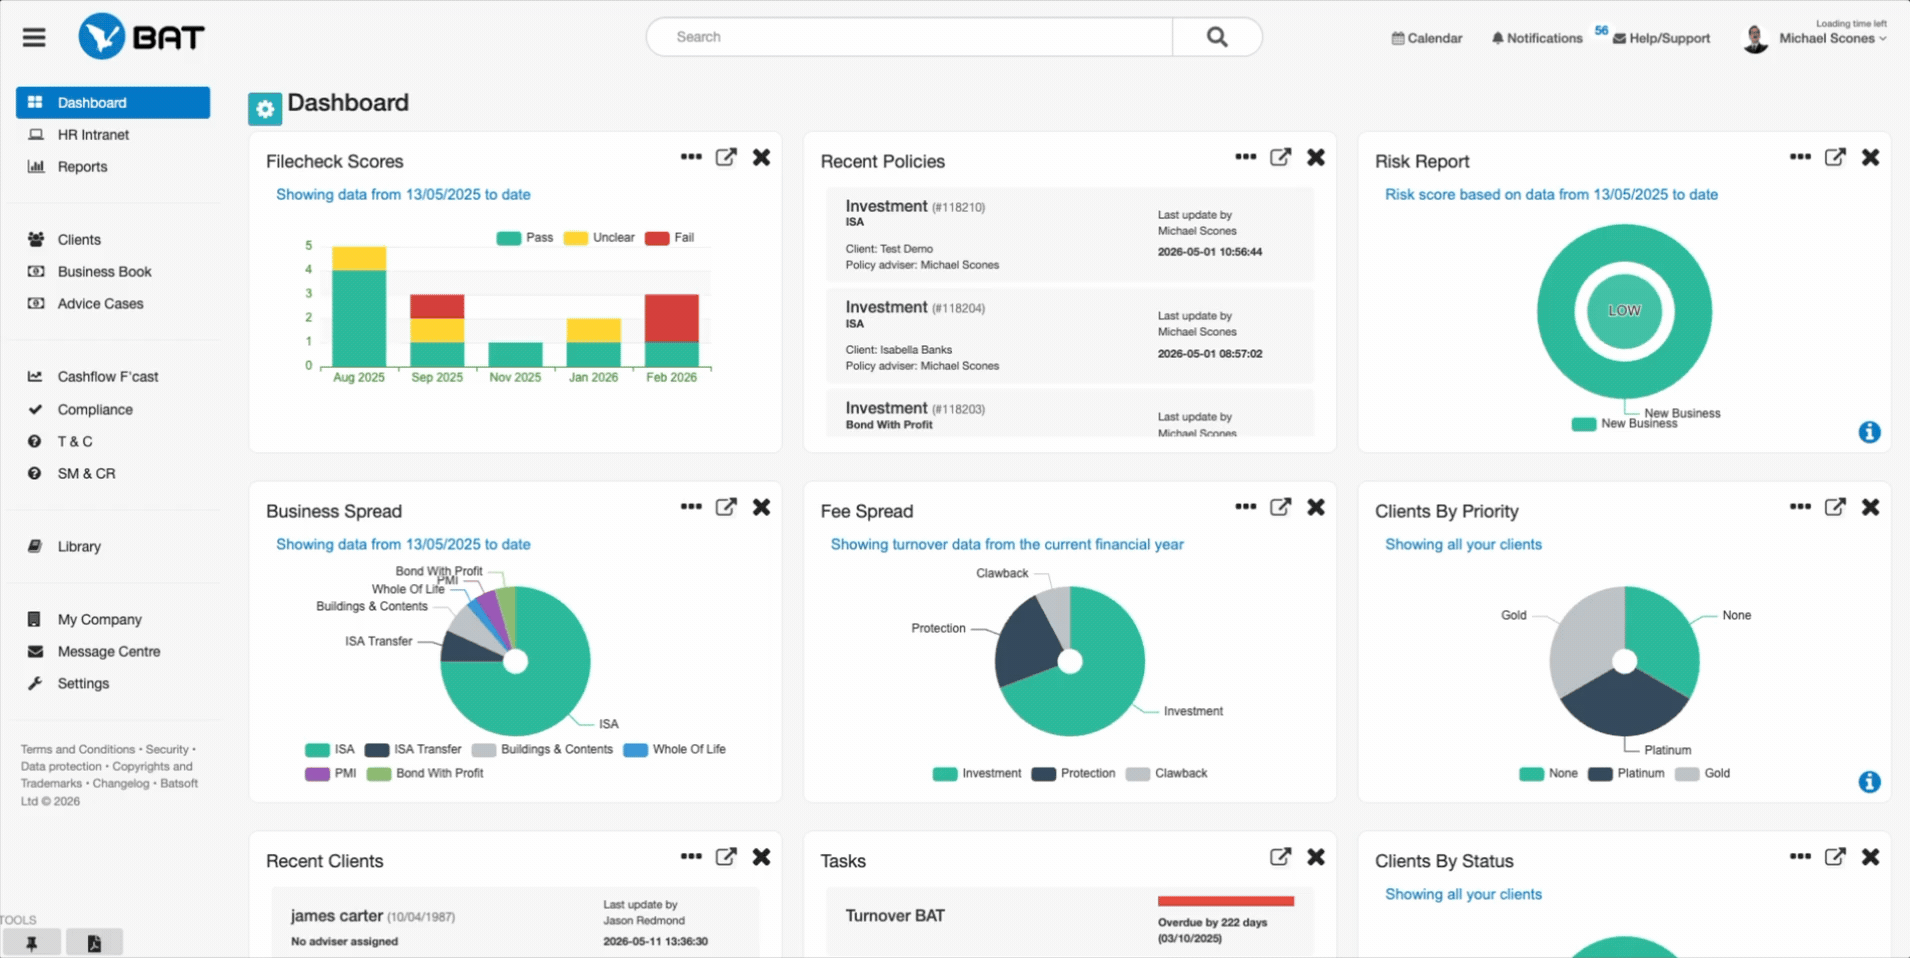Viewport: 1910px width, 958px height.
Task: Click the PDF document tool icon
Action: (x=94, y=942)
